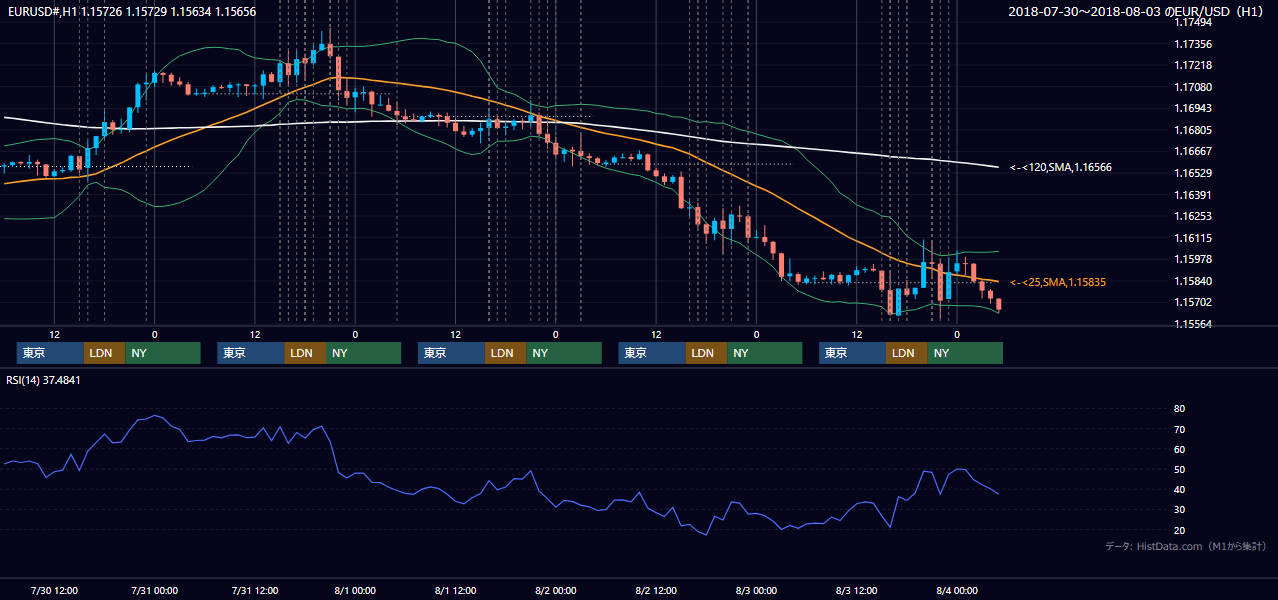
Task: Click price axis value 1.16667
Action: click(1193, 152)
